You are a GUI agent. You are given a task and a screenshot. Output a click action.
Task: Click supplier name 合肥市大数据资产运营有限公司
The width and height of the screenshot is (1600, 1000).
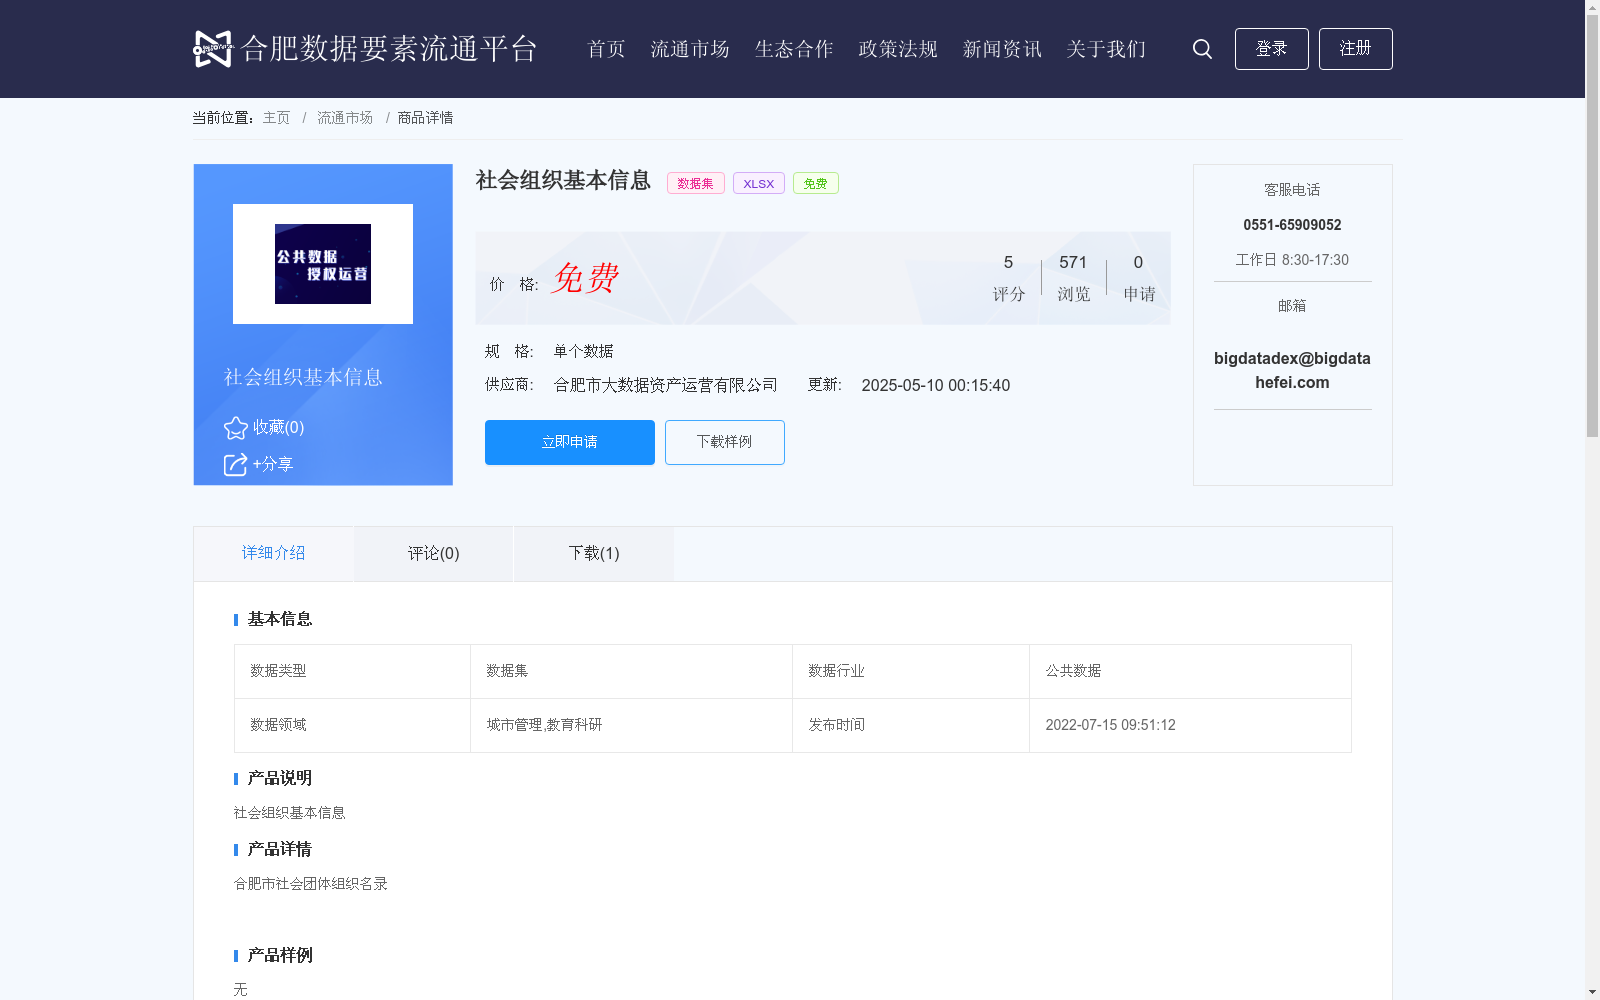pyautogui.click(x=666, y=385)
